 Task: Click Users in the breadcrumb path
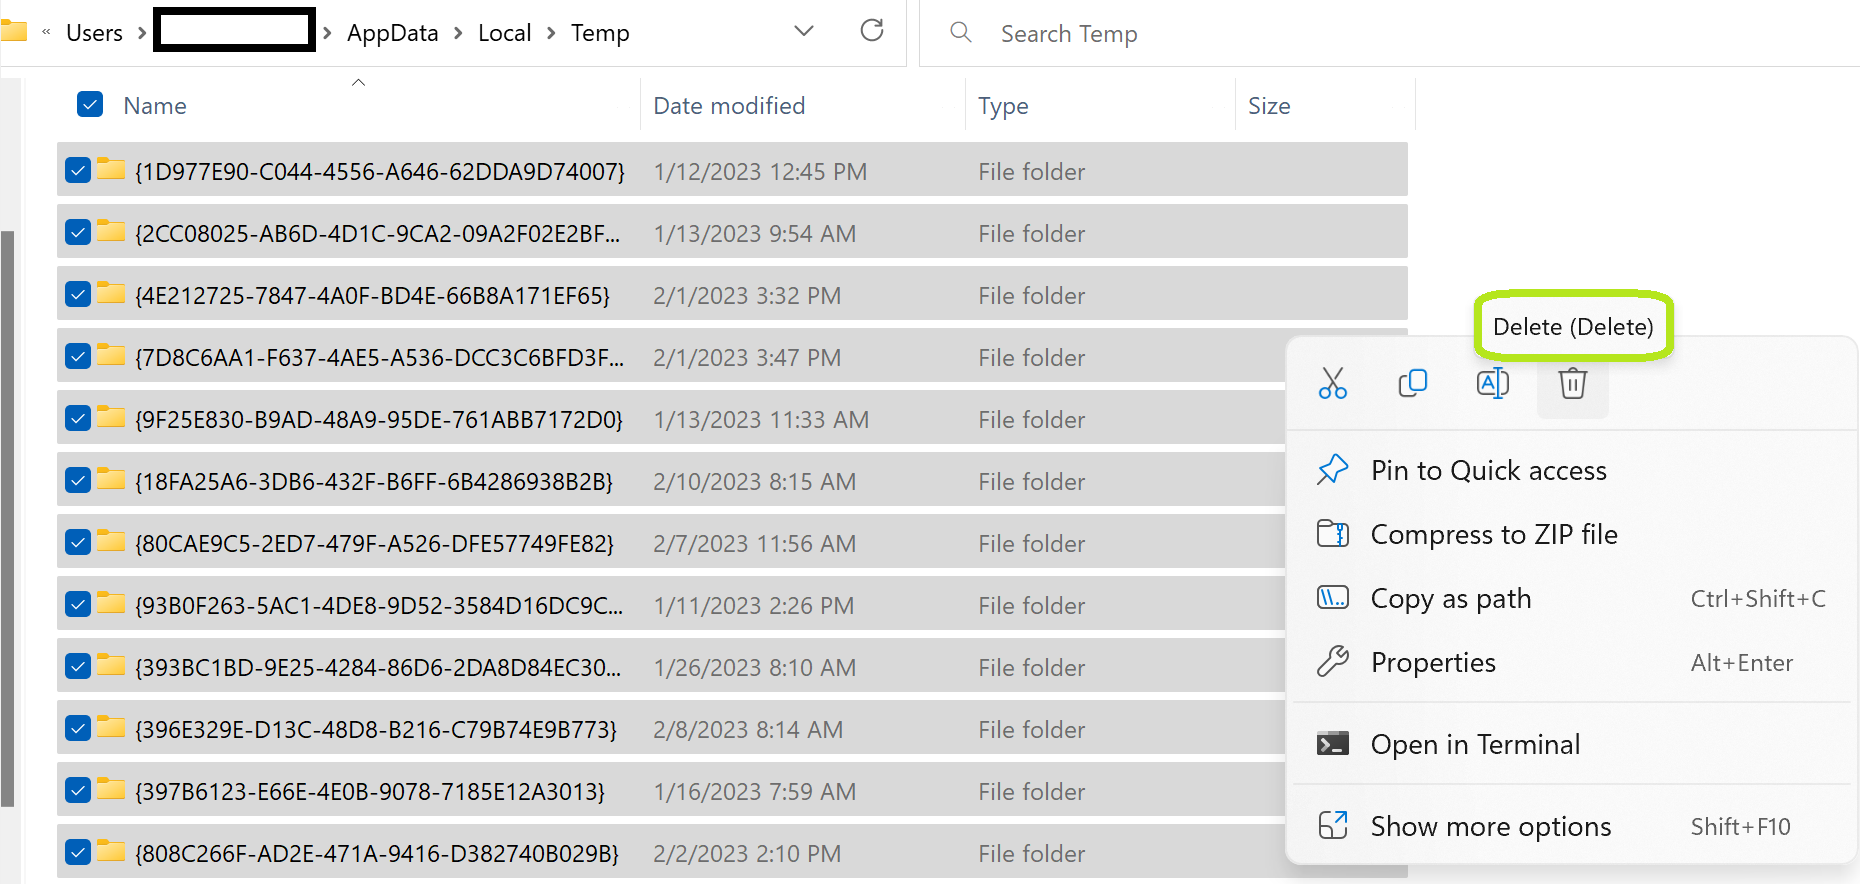point(94,33)
